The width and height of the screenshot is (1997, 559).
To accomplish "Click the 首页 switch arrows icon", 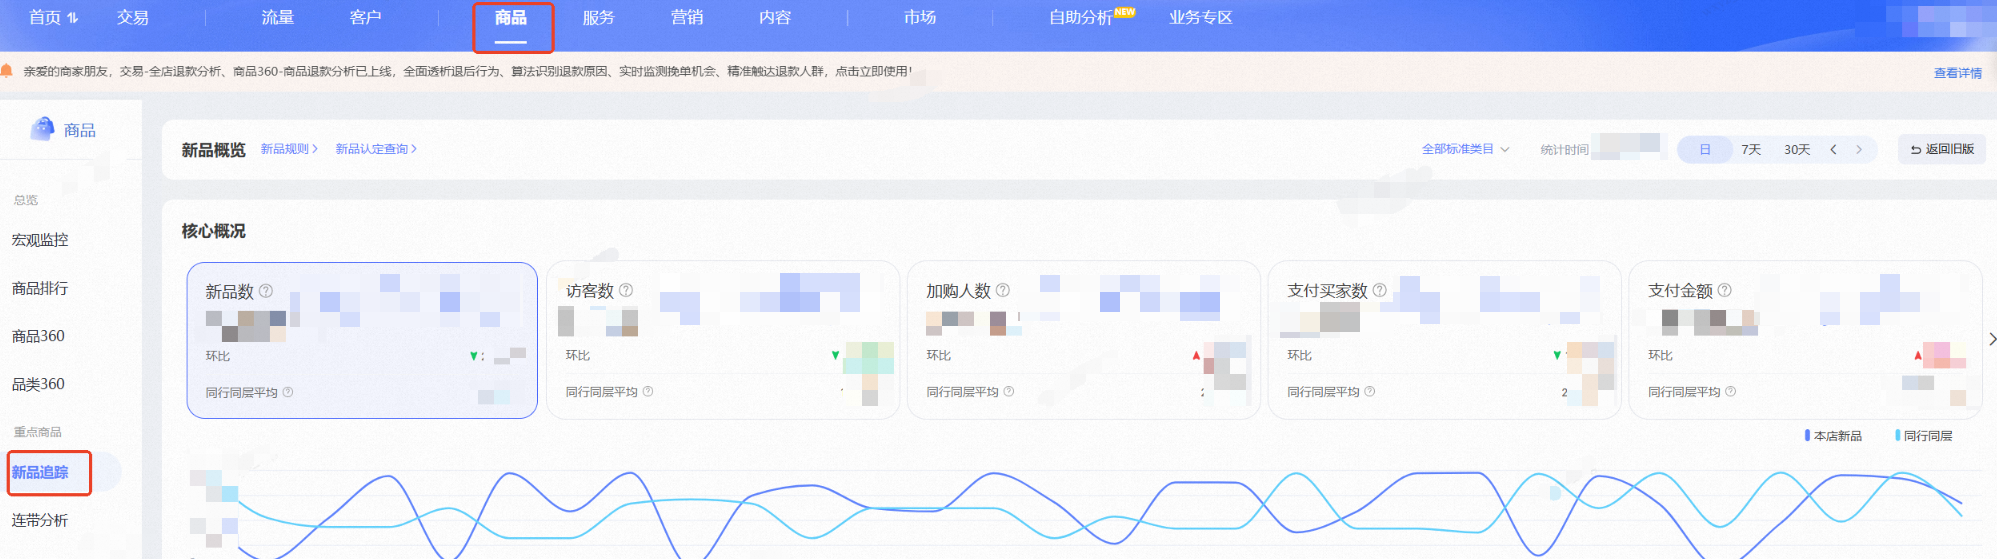I will click(x=73, y=18).
